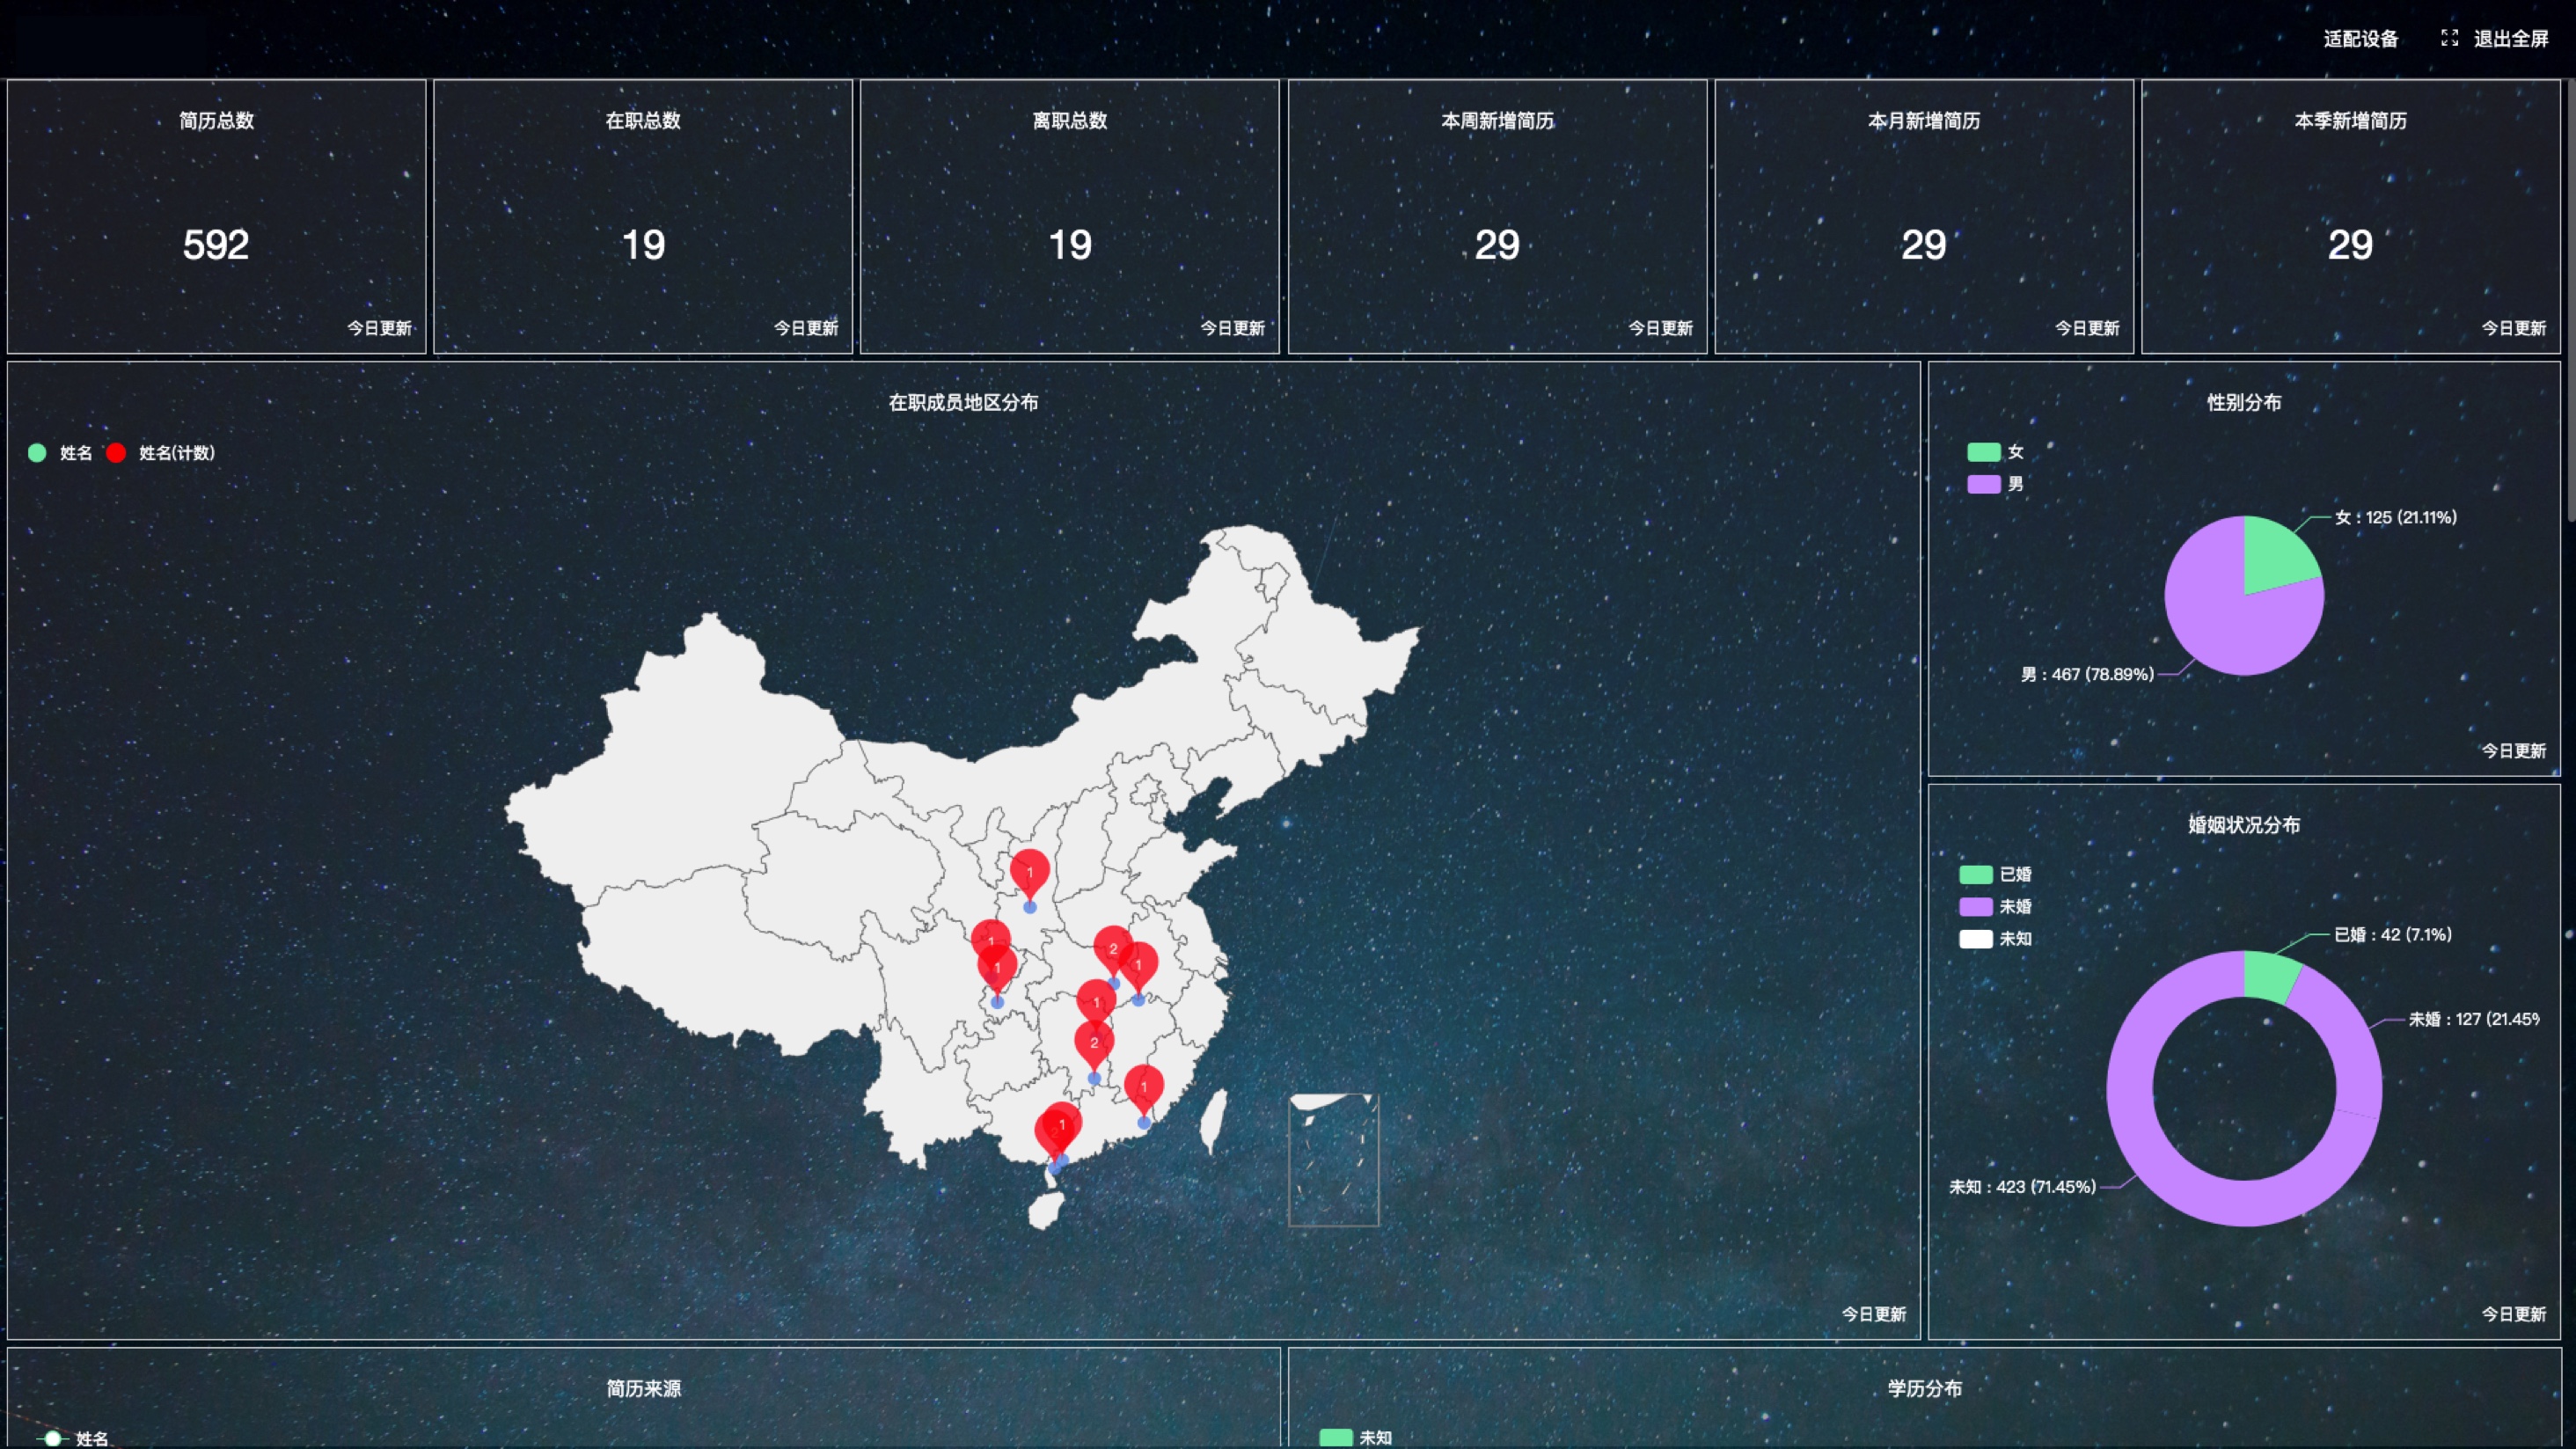The image size is (2576, 1449).
Task: Toggle the 男 legend in 性别分布
Action: tap(1996, 484)
